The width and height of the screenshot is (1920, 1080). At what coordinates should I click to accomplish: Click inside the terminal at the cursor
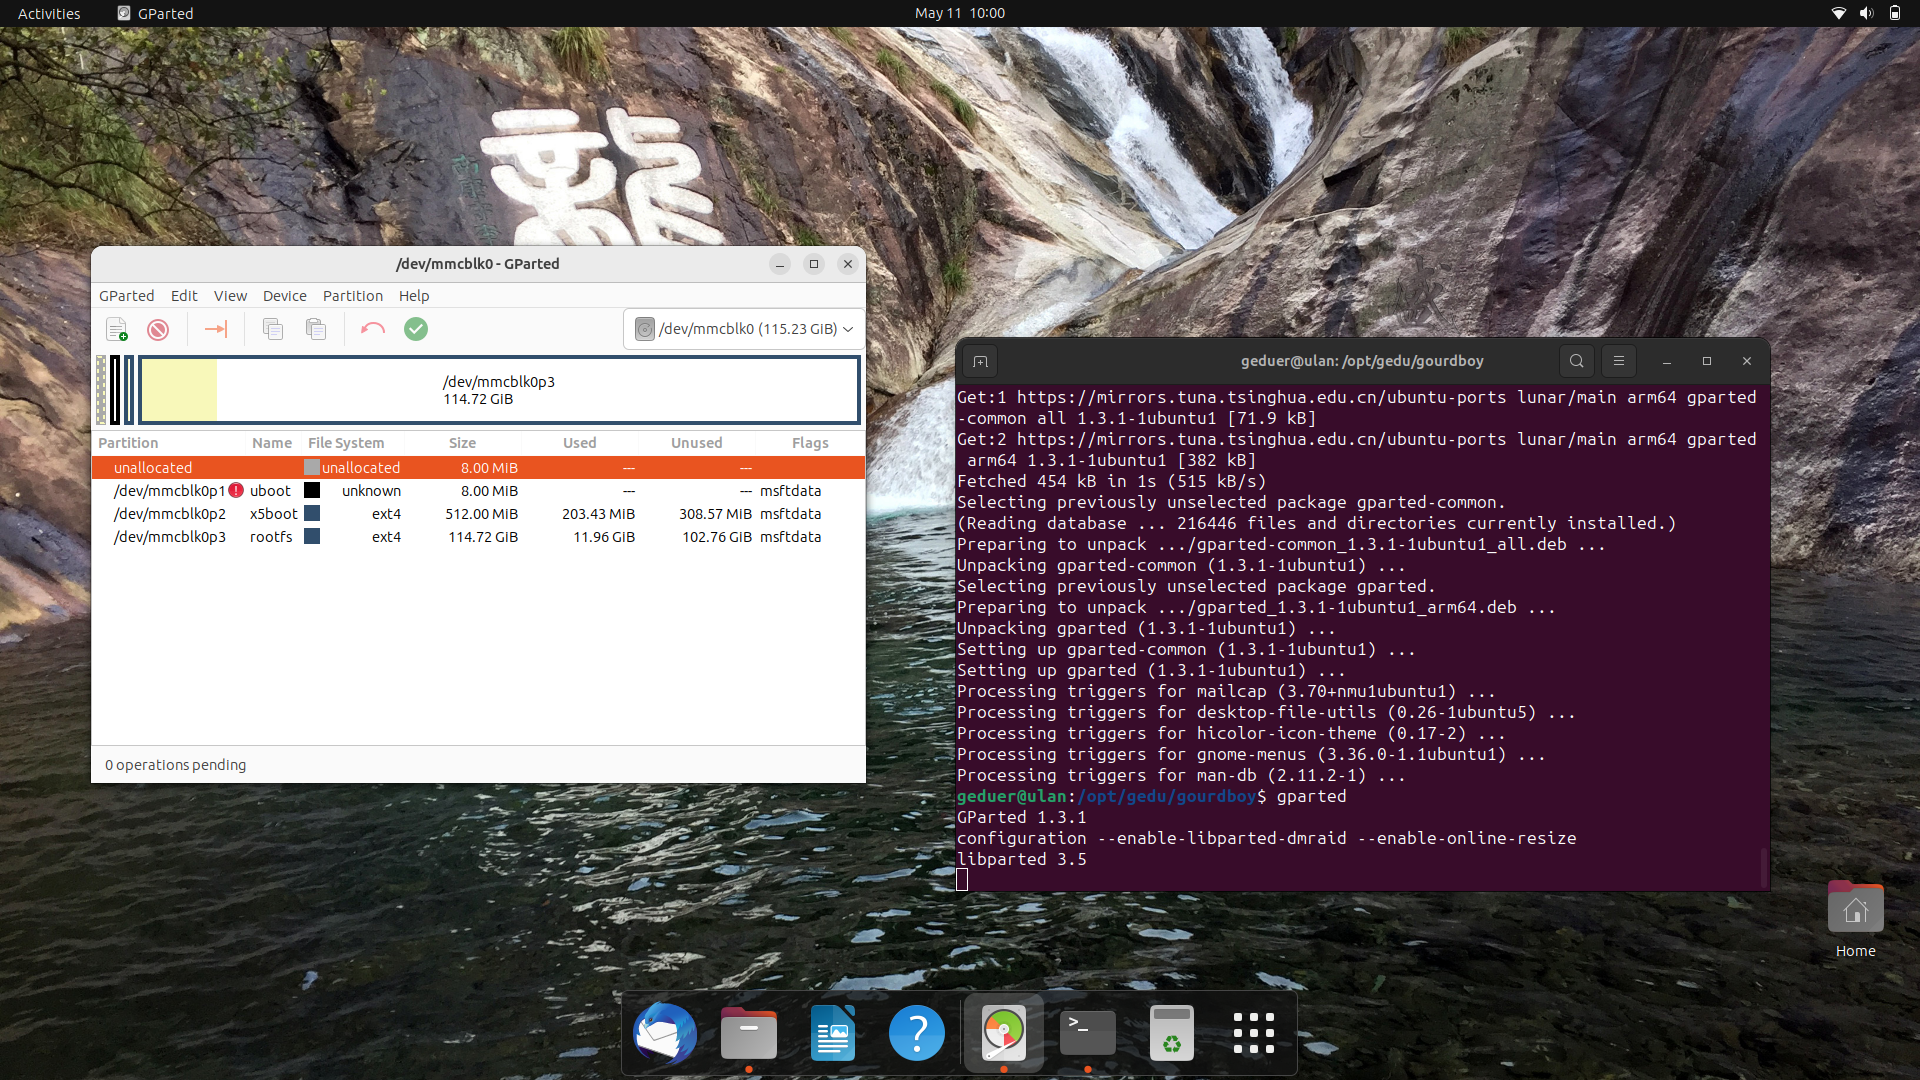(962, 880)
